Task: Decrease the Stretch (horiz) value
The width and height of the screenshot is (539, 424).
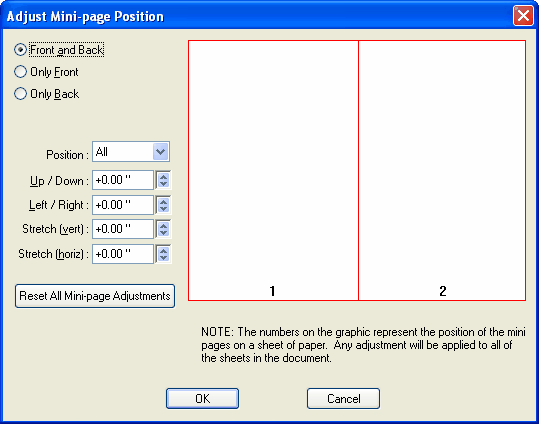Action: click(x=164, y=258)
